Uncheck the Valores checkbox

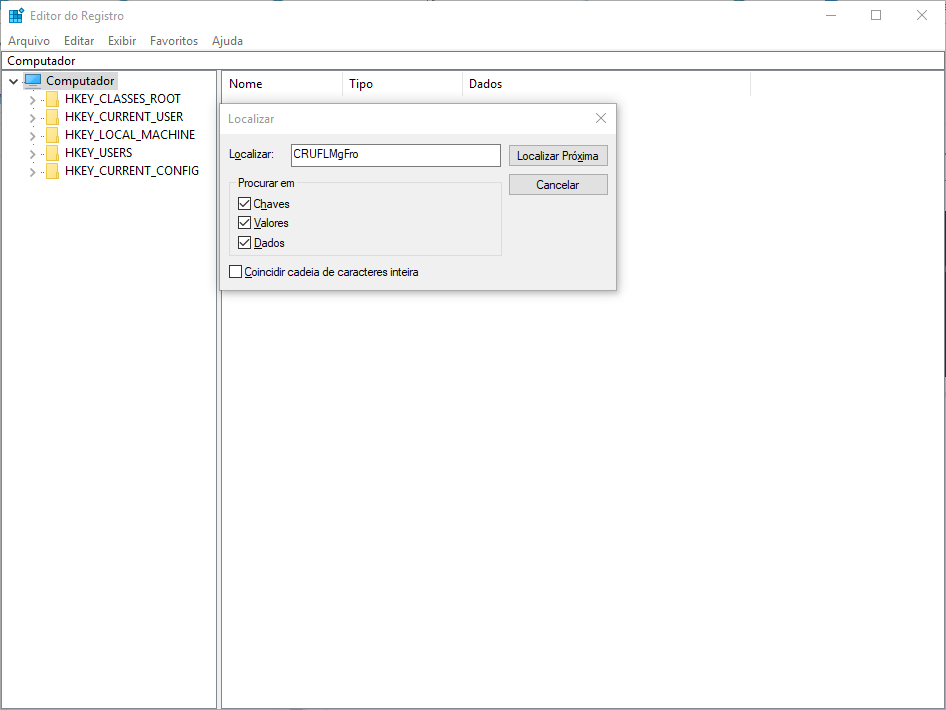[244, 223]
